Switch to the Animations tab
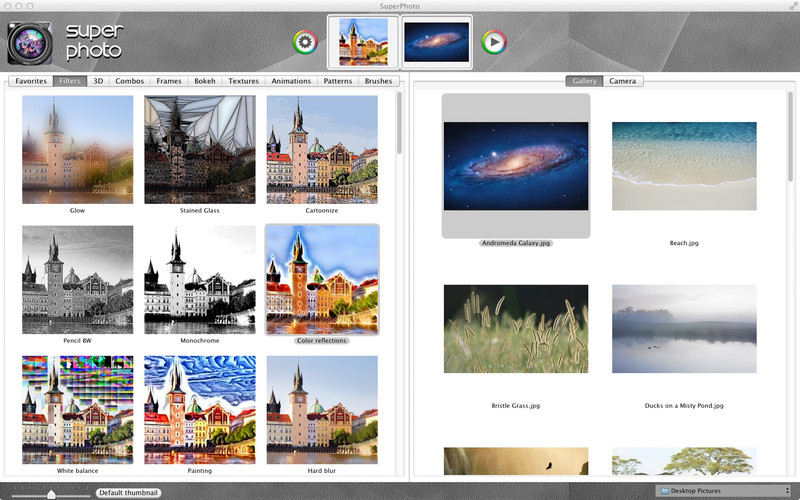This screenshot has width=800, height=500. coord(291,81)
